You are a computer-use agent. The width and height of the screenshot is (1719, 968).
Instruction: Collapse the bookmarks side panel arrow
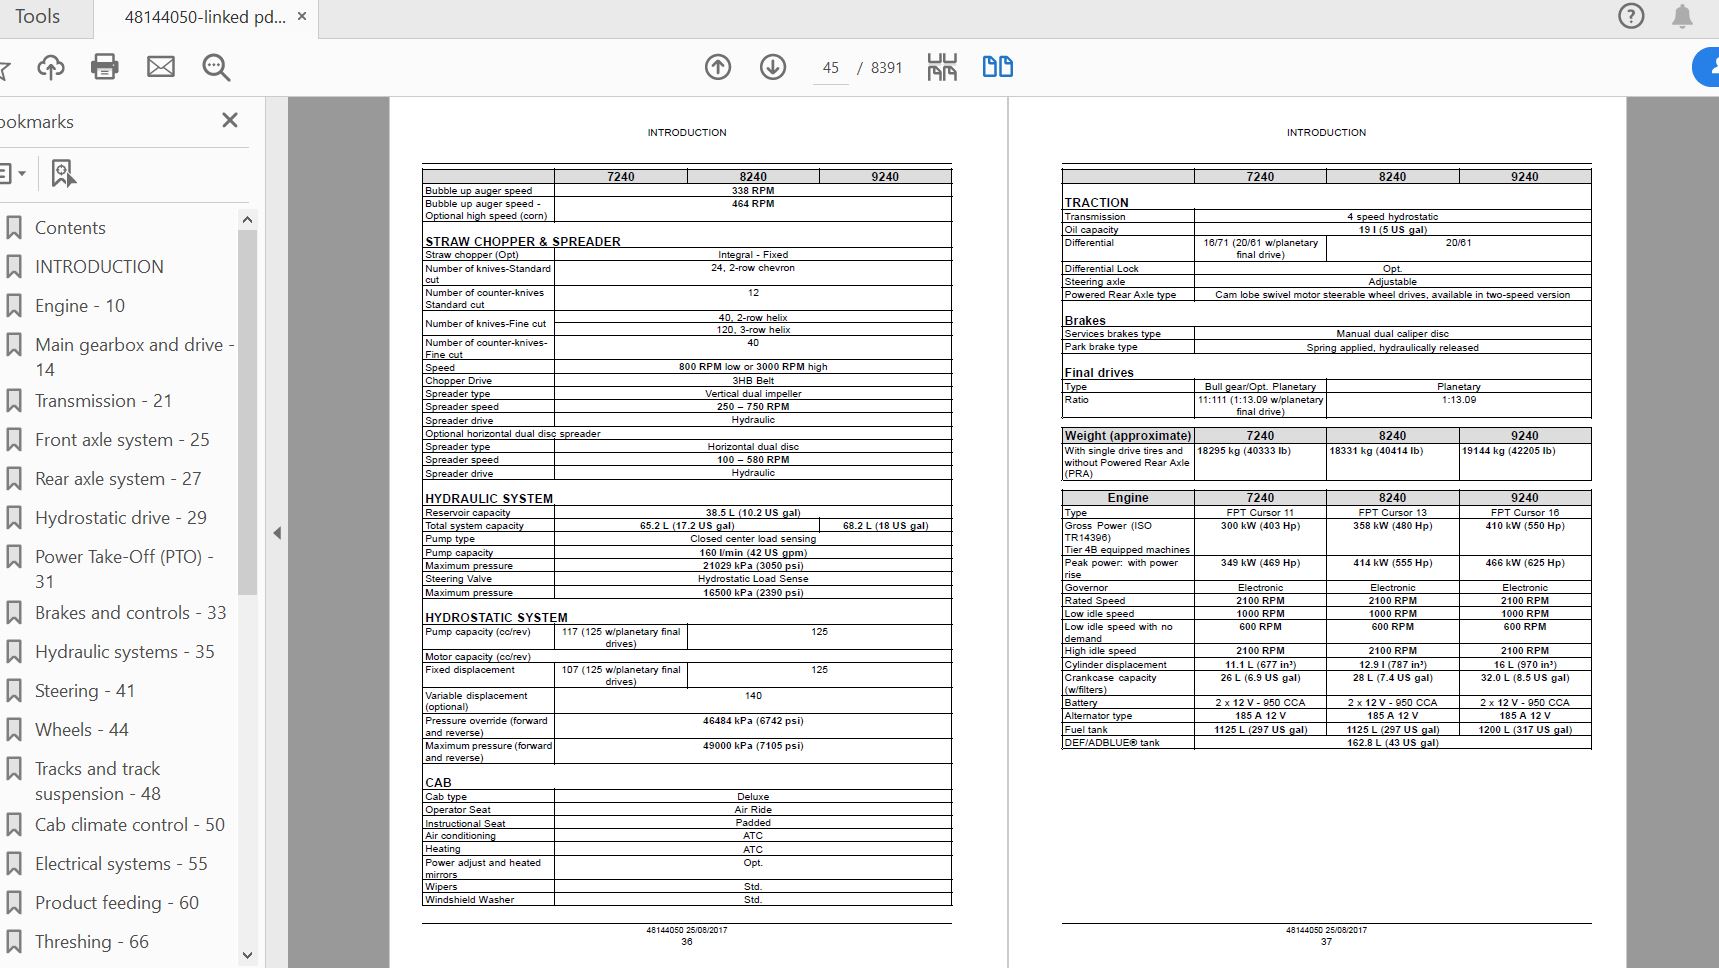(277, 533)
